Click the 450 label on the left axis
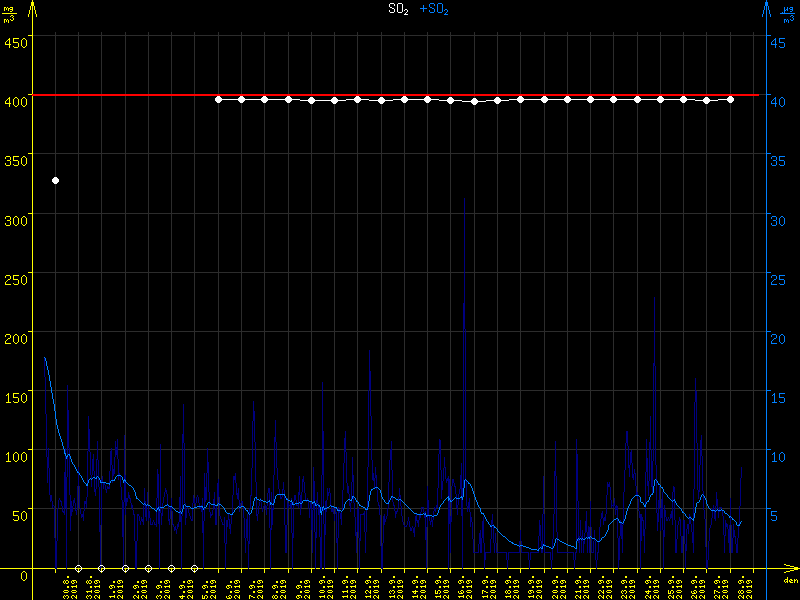This screenshot has height=600, width=800. [x=15, y=42]
